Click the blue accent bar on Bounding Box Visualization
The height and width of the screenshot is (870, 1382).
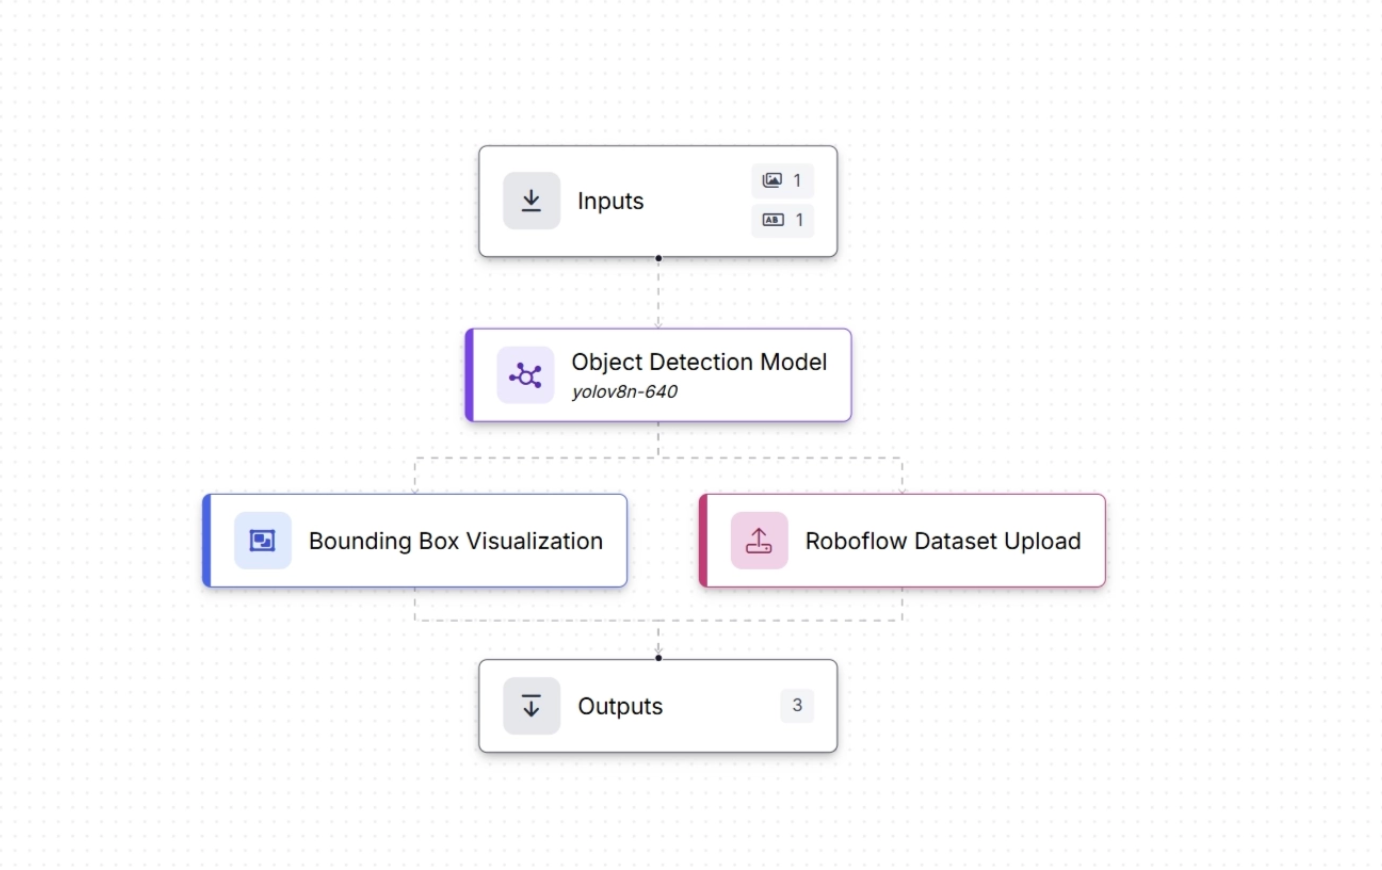(207, 541)
